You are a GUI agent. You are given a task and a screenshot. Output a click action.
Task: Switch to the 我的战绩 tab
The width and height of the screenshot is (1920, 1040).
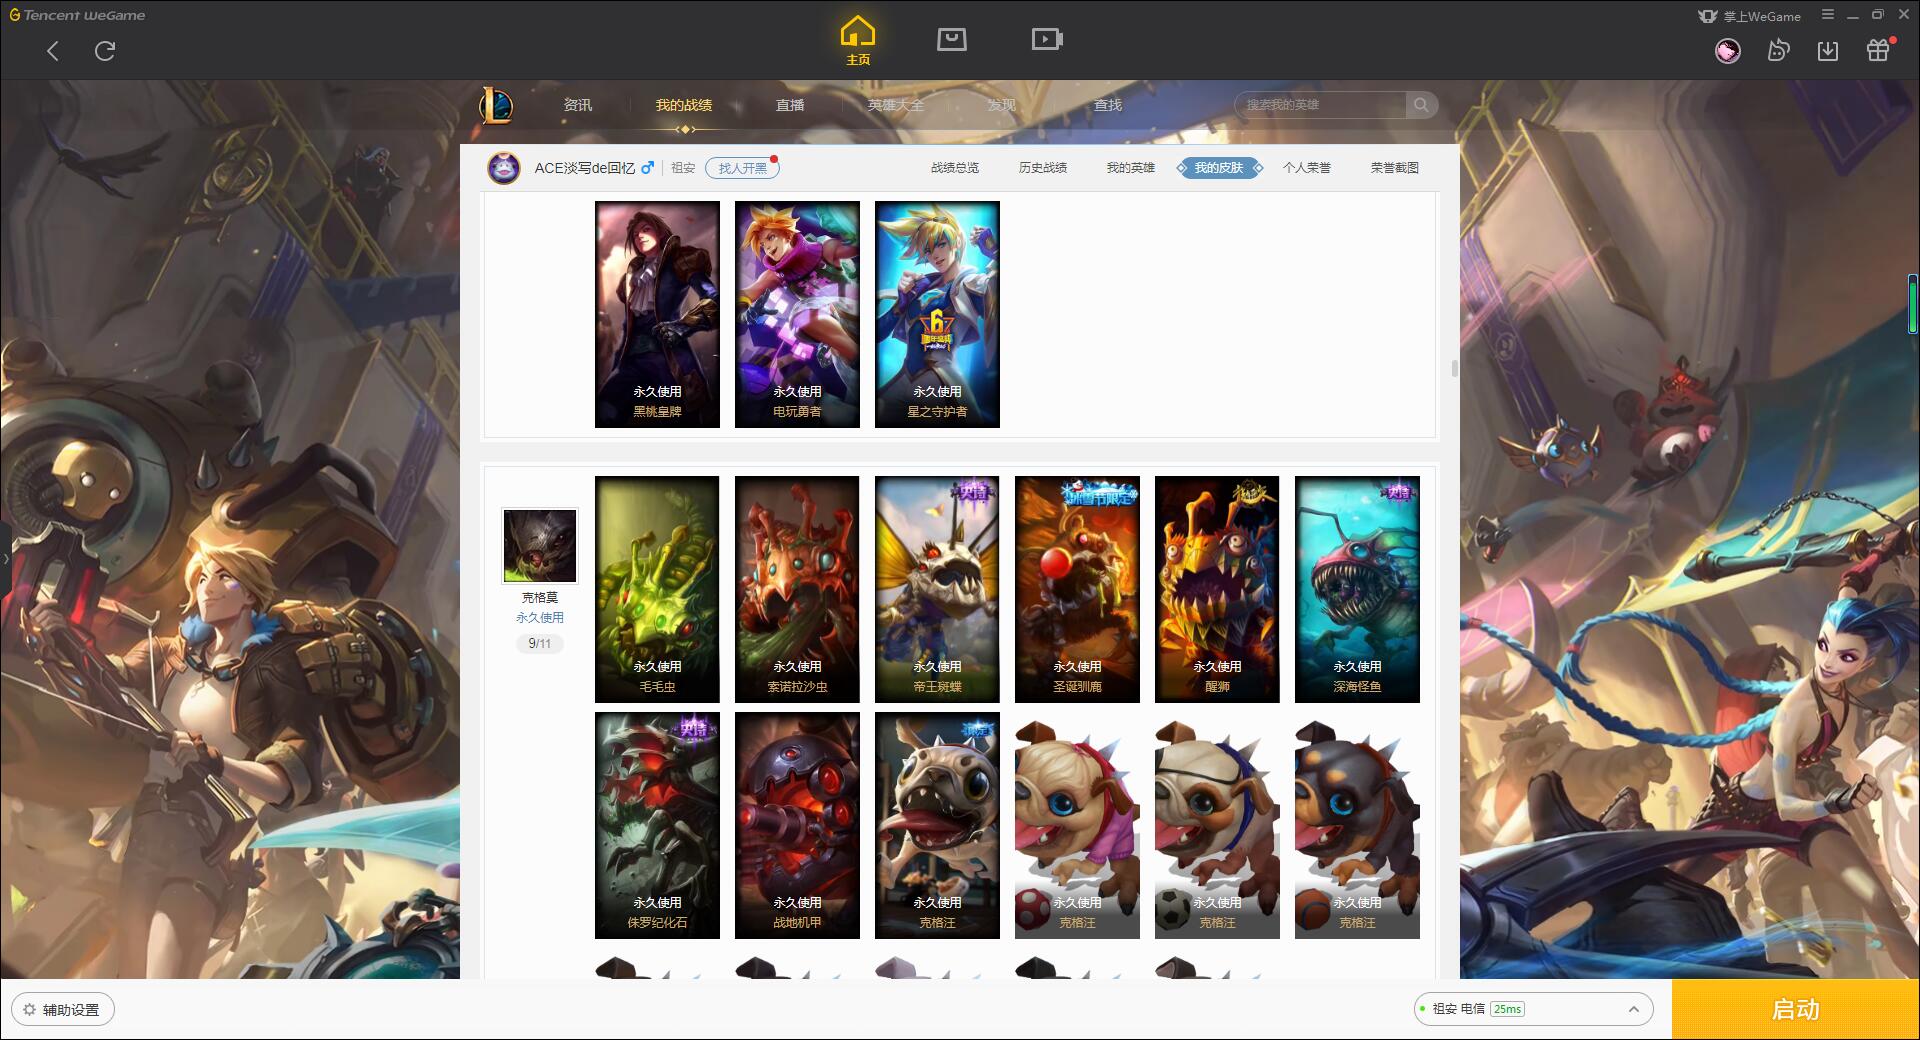(x=684, y=105)
